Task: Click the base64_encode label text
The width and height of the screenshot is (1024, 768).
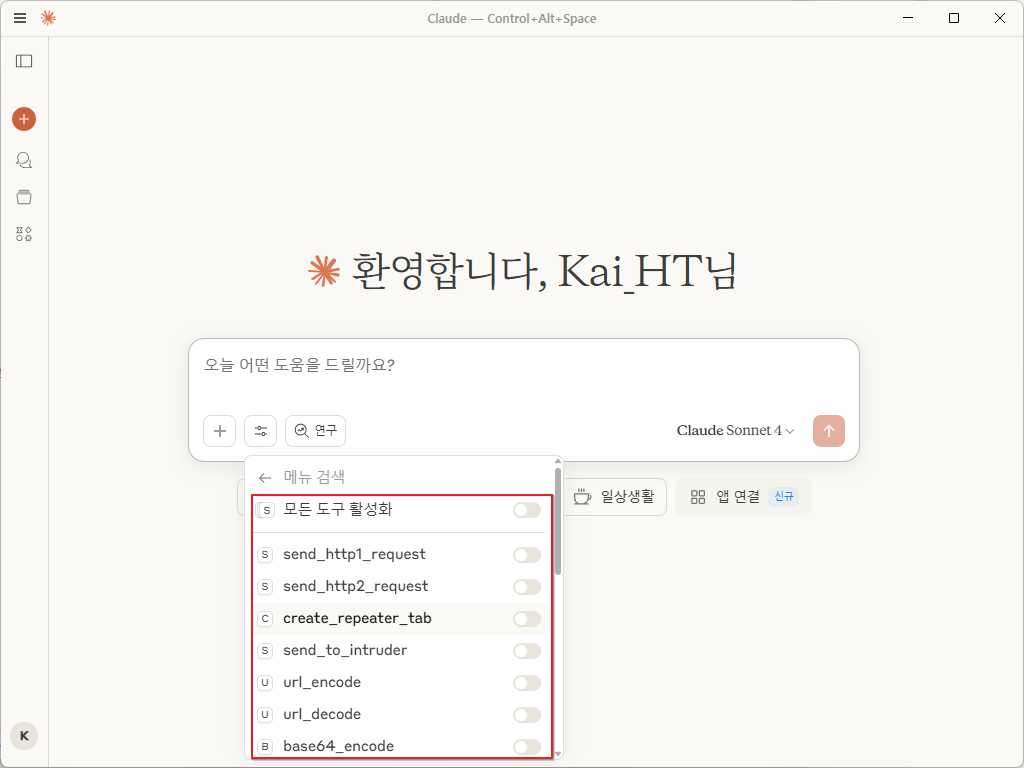Action: pyautogui.click(x=338, y=746)
